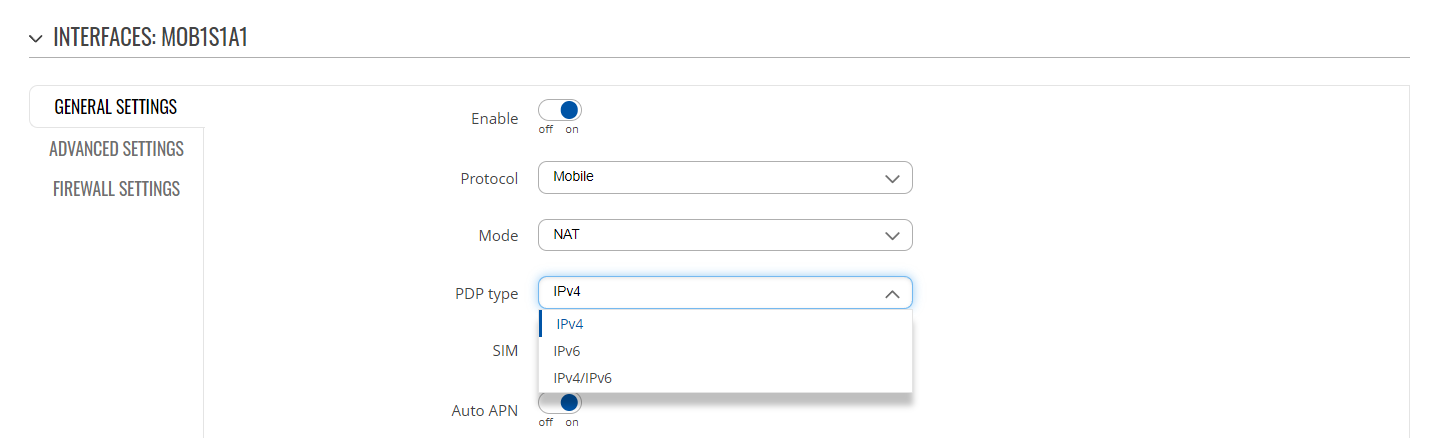Click the Protocol field label
Screen dimensions: 1441x438
[x=489, y=178]
